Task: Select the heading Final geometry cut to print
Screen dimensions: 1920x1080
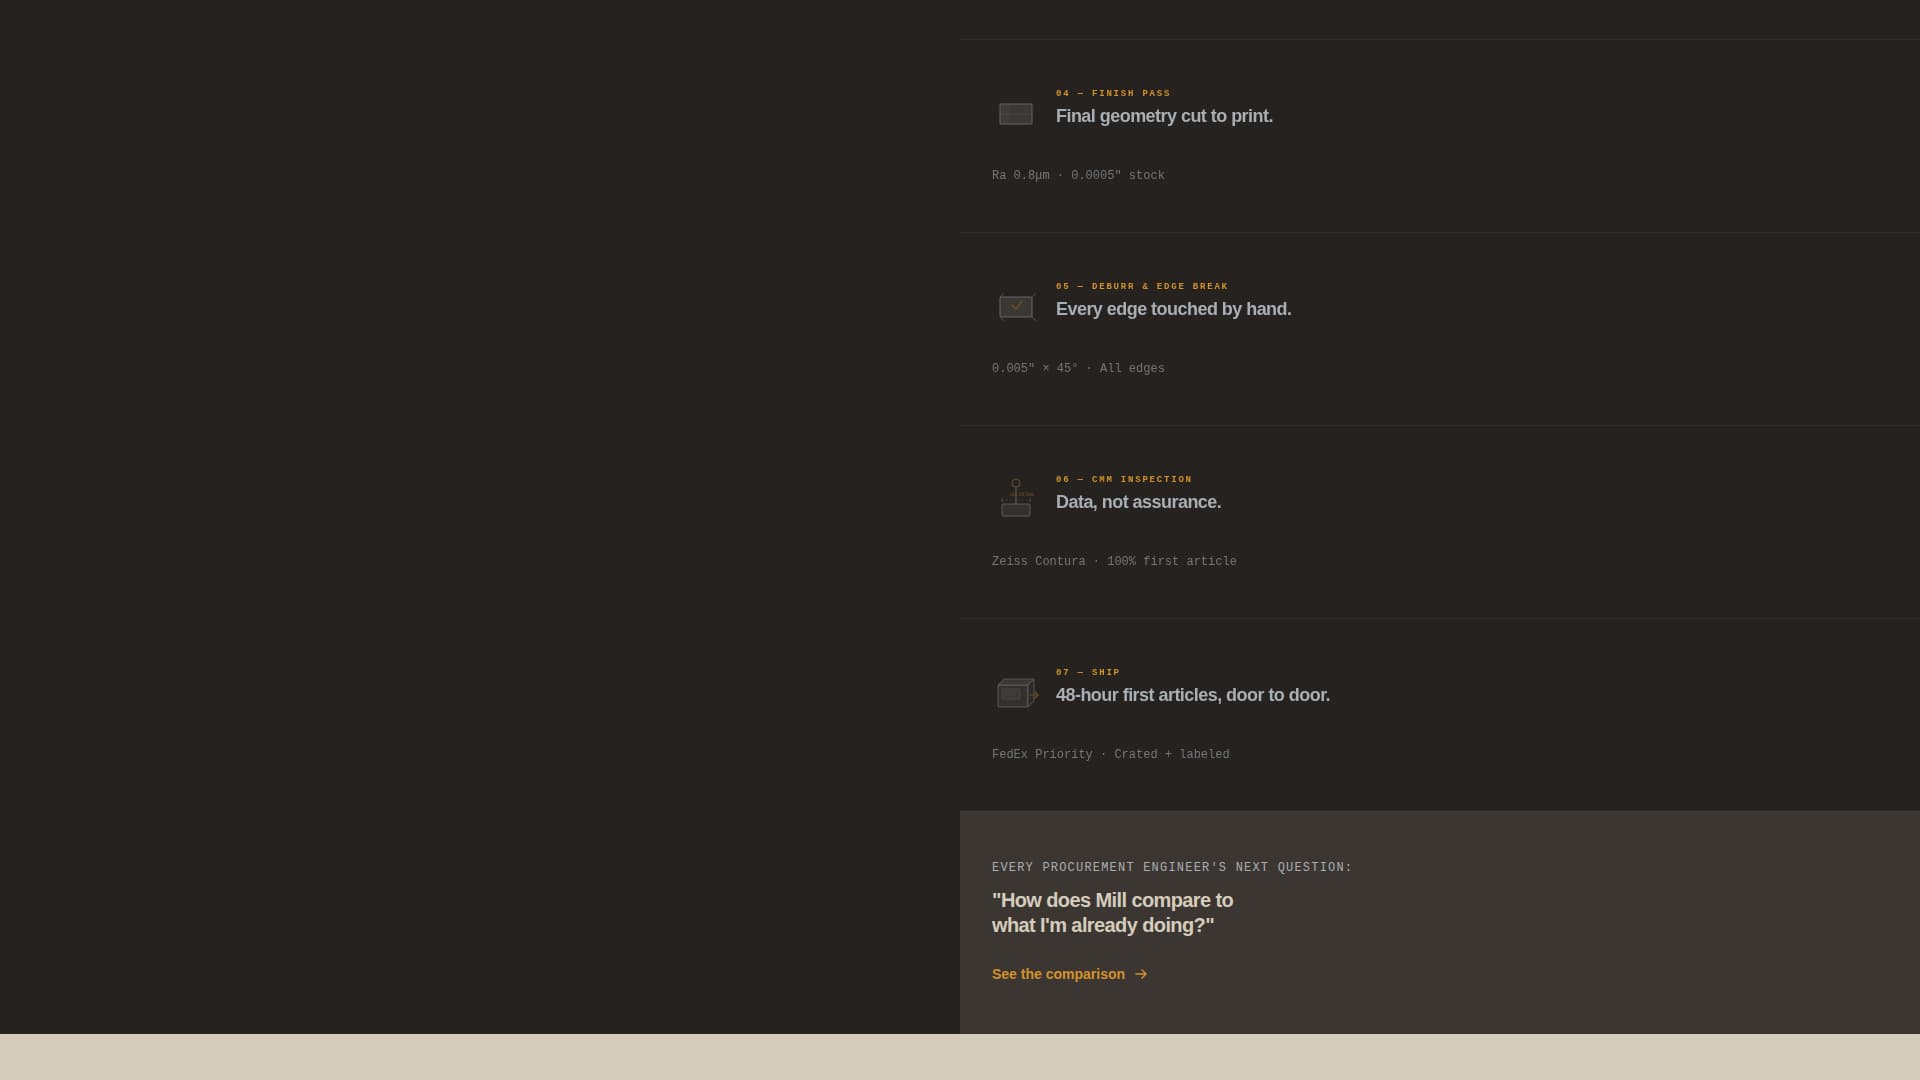Action: click(x=1164, y=116)
